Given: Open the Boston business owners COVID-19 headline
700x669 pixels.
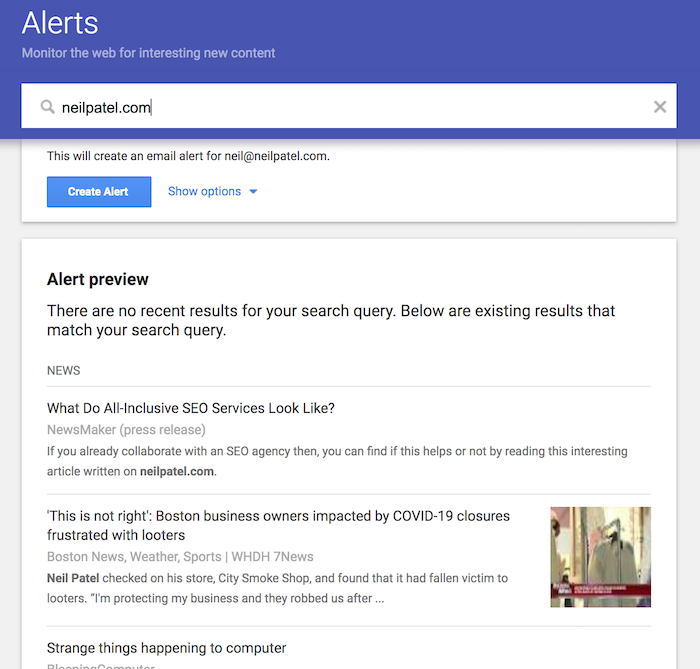Looking at the screenshot, I should (278, 525).
